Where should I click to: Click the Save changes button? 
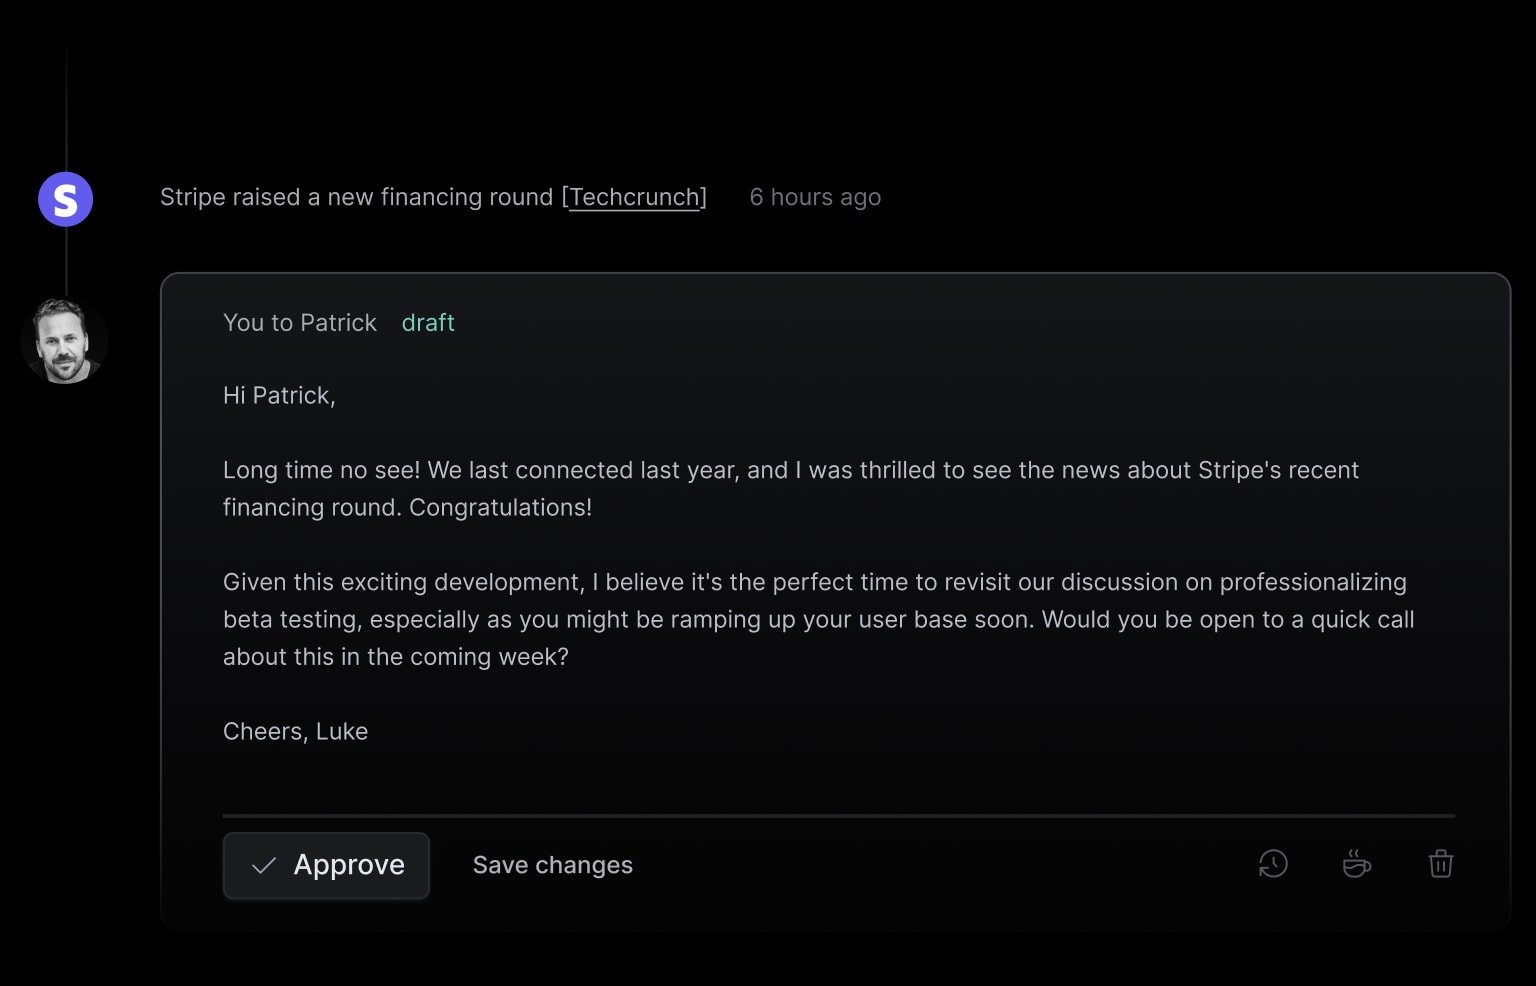coord(553,865)
